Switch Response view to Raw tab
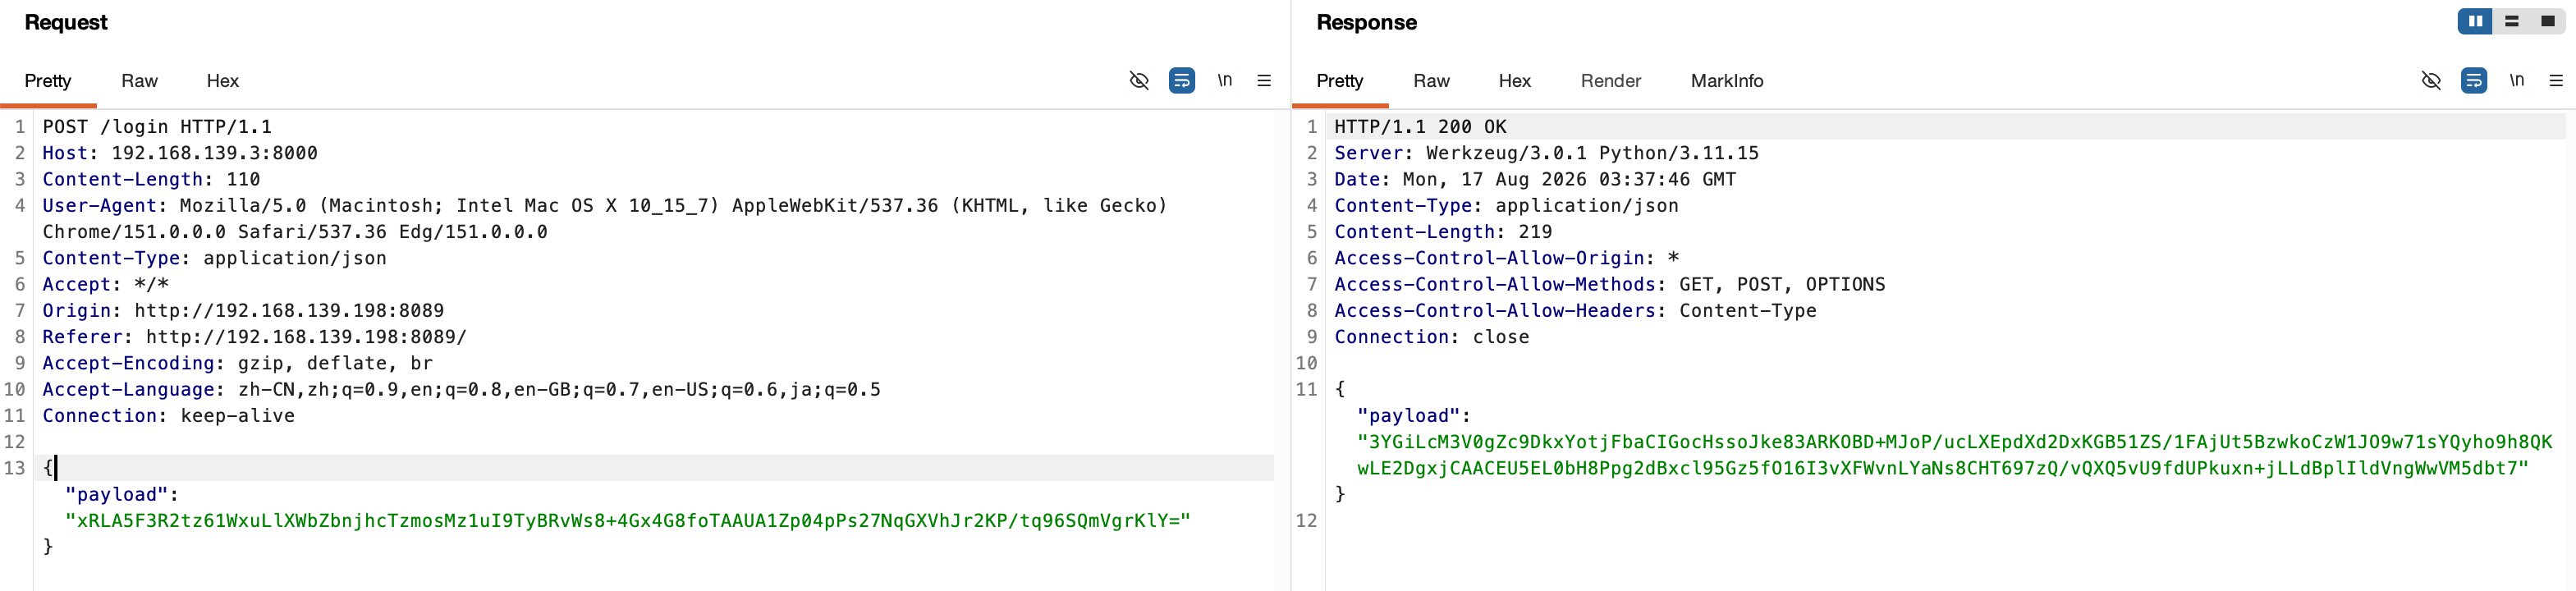 pos(1431,81)
